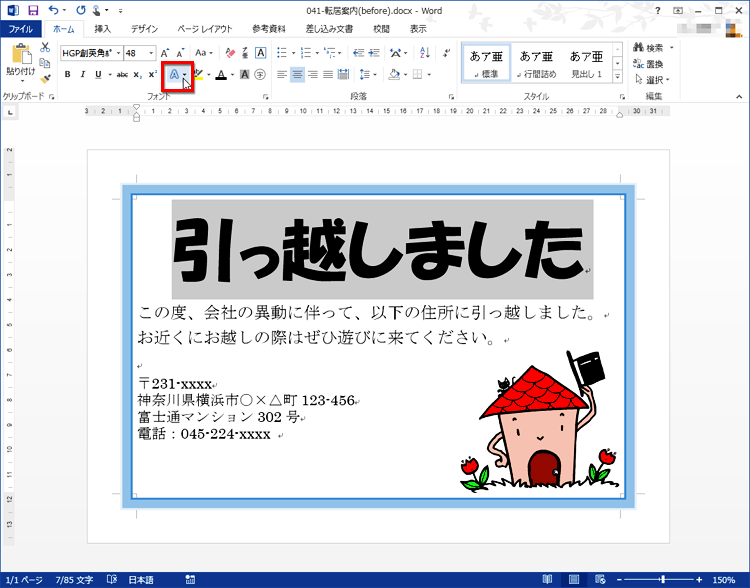
Task: Click the Undo arrow in quick access toolbar
Action: (53, 10)
